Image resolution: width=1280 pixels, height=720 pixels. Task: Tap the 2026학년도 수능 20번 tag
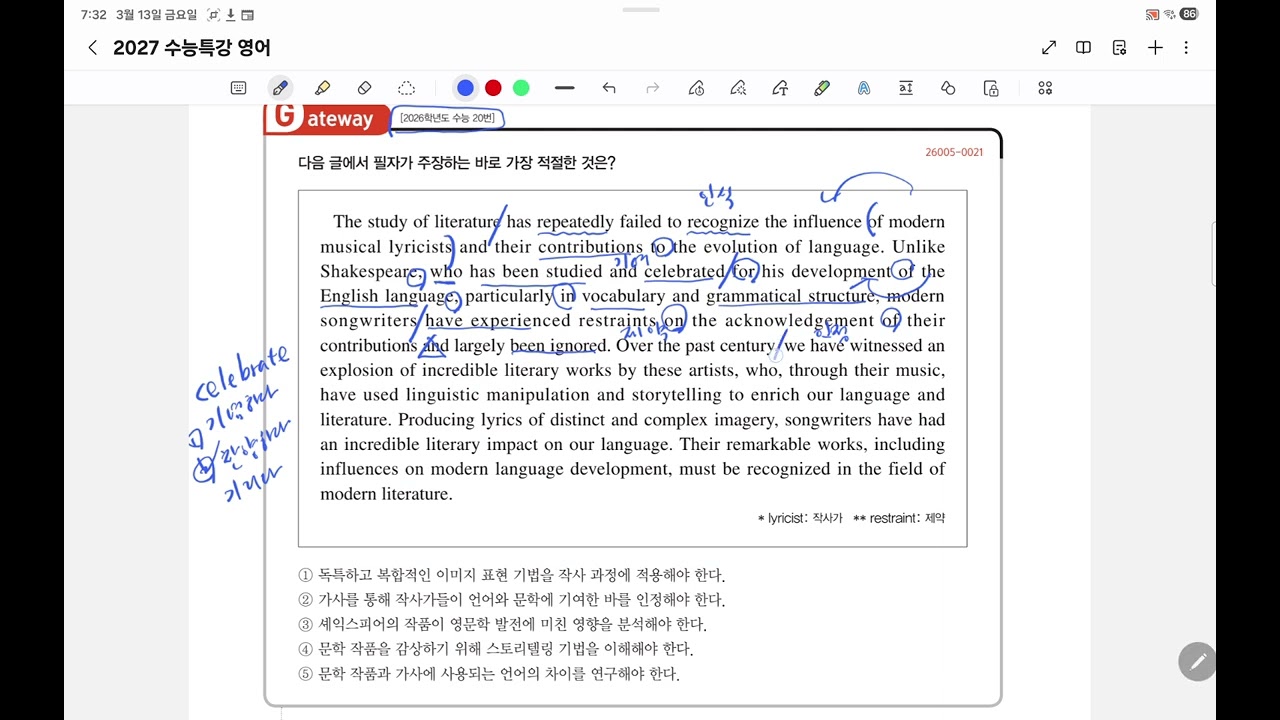(447, 118)
